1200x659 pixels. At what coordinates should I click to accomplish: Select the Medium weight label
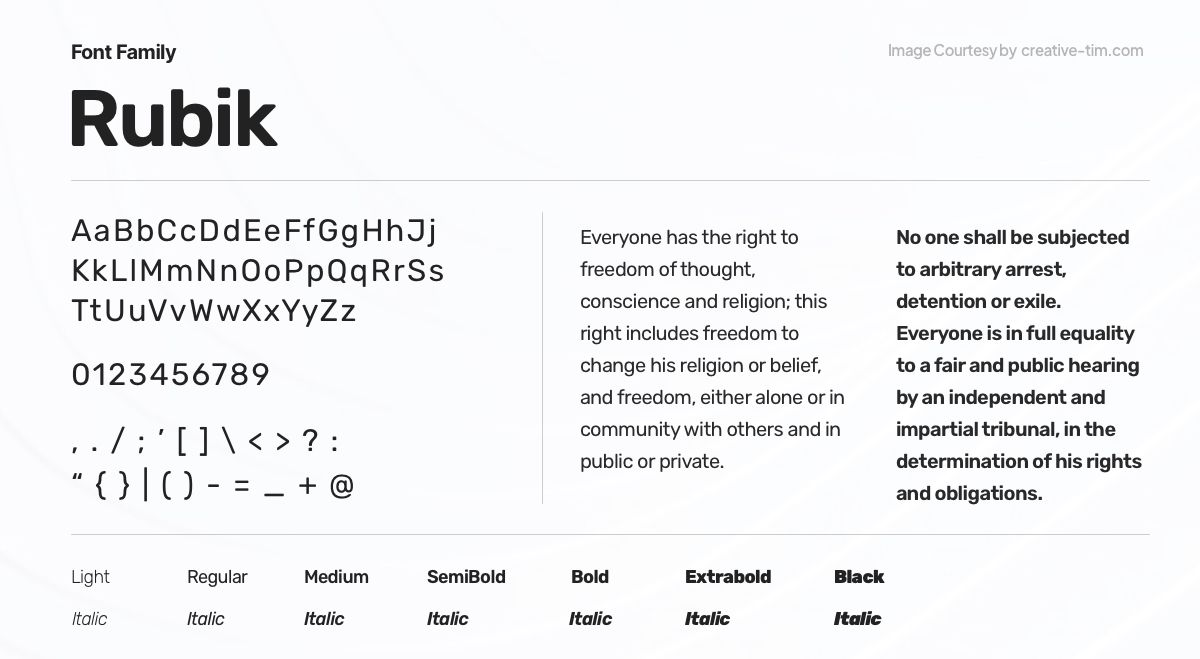point(336,577)
